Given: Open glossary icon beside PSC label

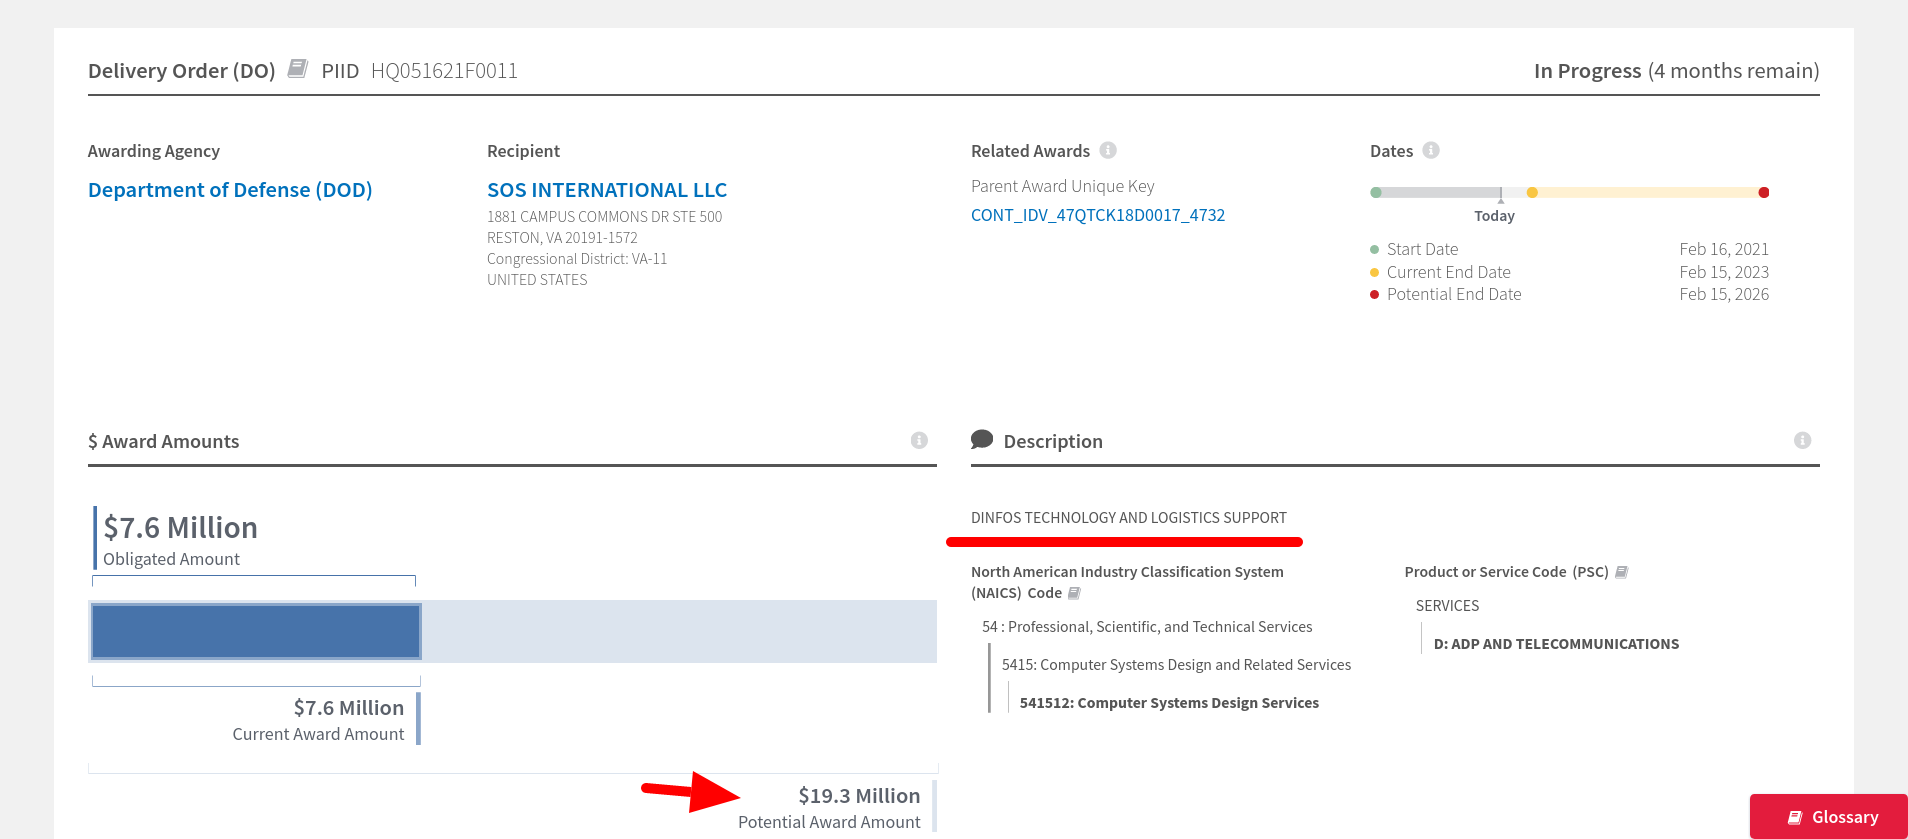Looking at the screenshot, I should pos(1621,572).
